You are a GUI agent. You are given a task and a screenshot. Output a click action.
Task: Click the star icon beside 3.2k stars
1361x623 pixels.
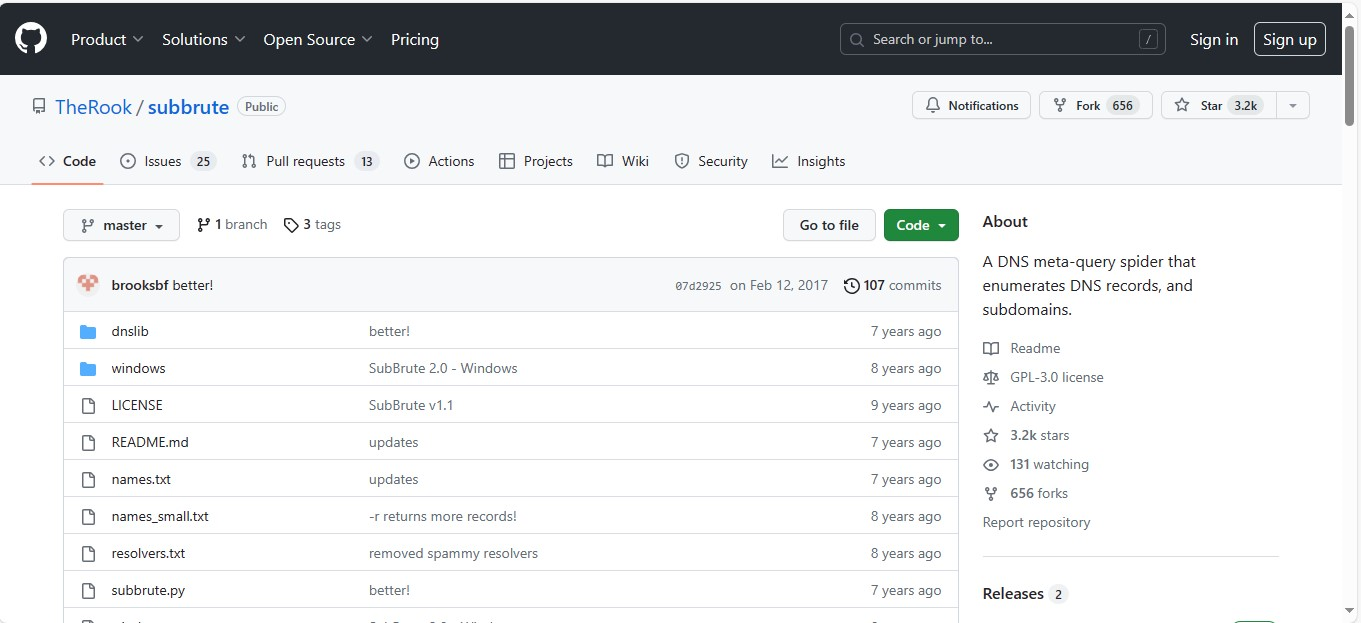pos(991,435)
